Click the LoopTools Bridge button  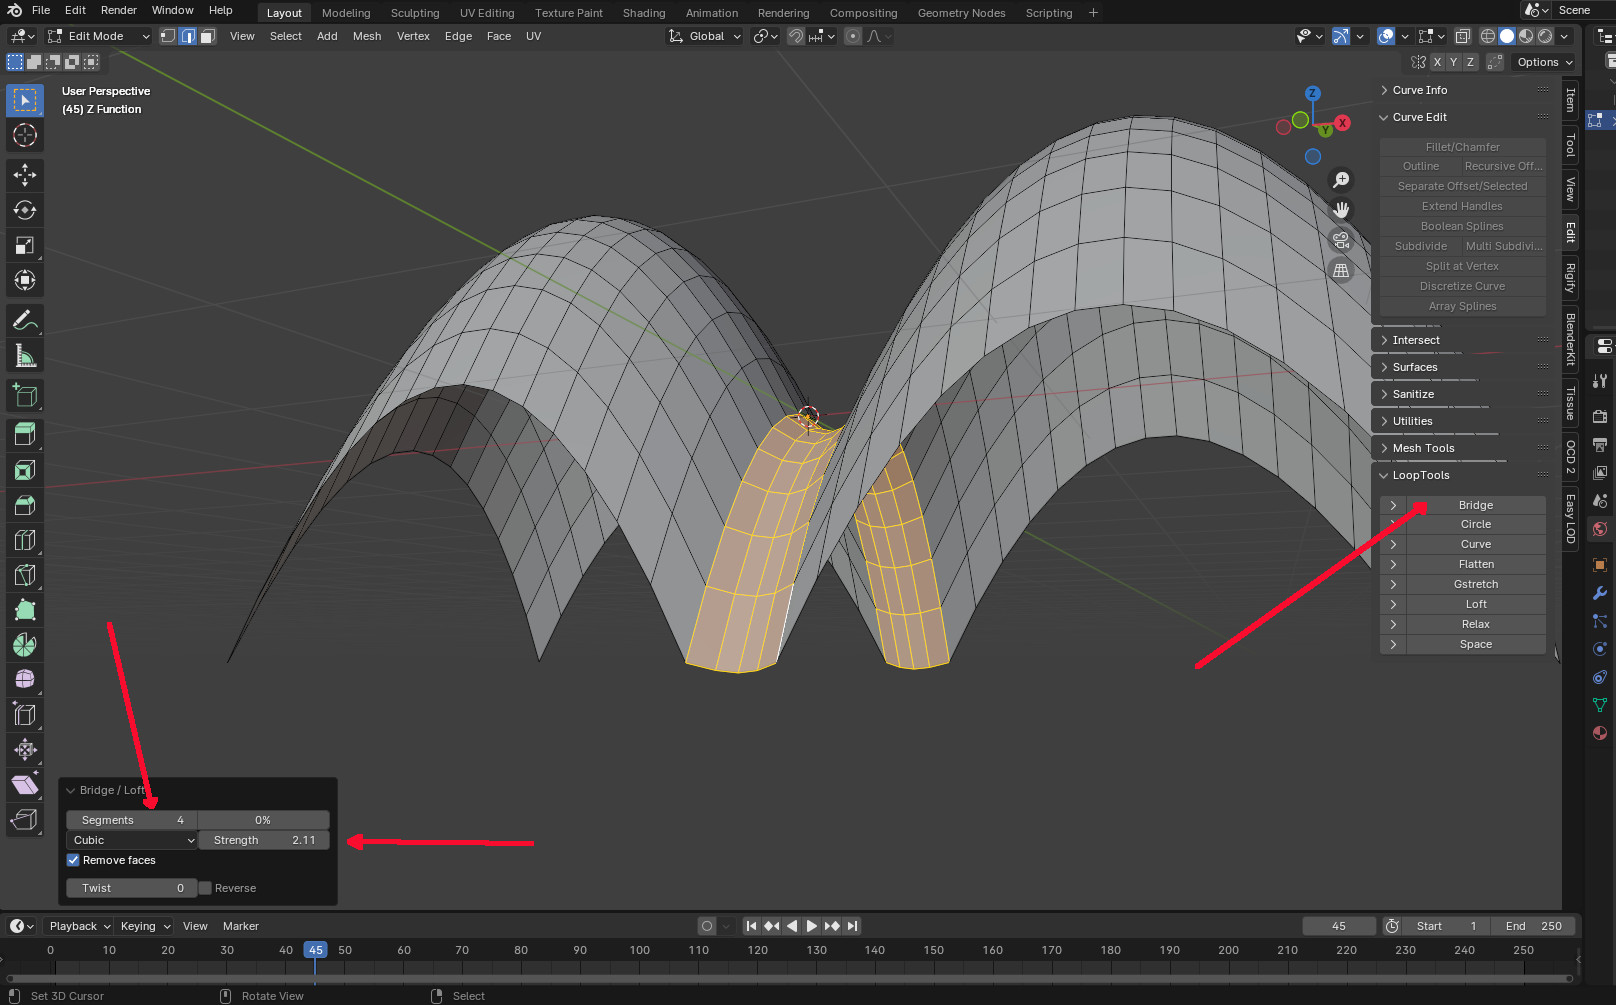pos(1475,505)
